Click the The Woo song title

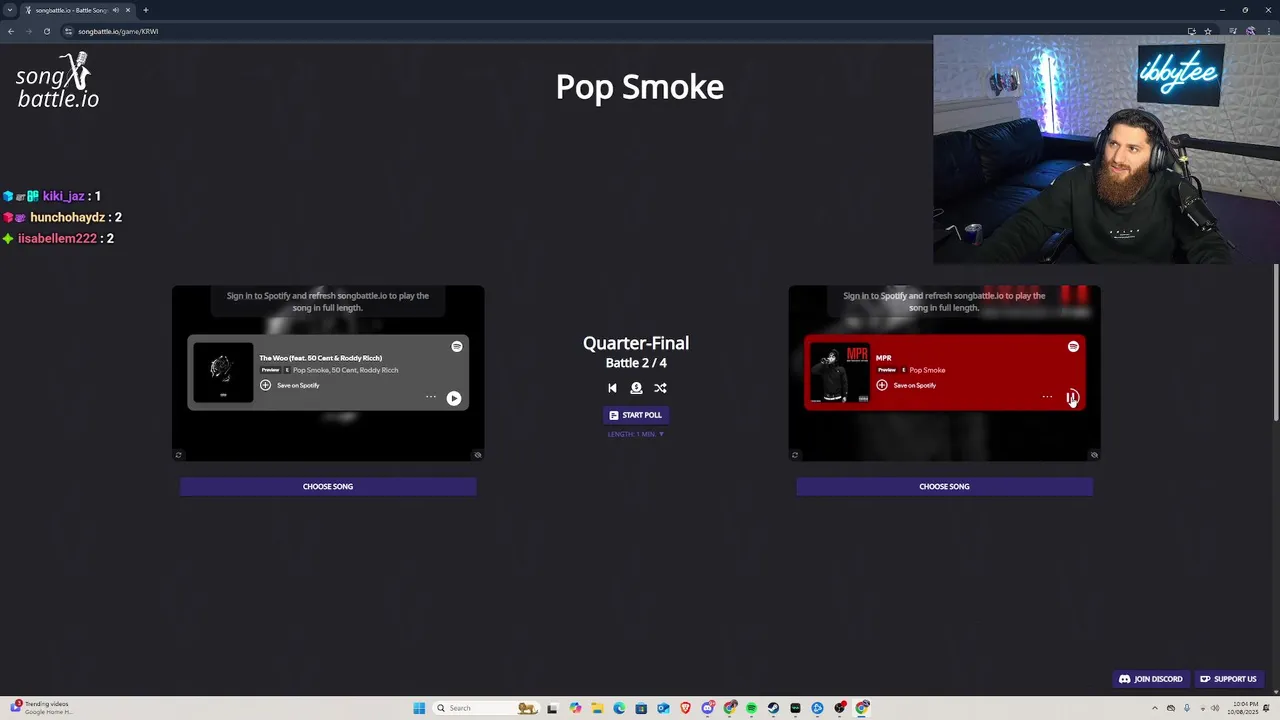[x=320, y=358]
